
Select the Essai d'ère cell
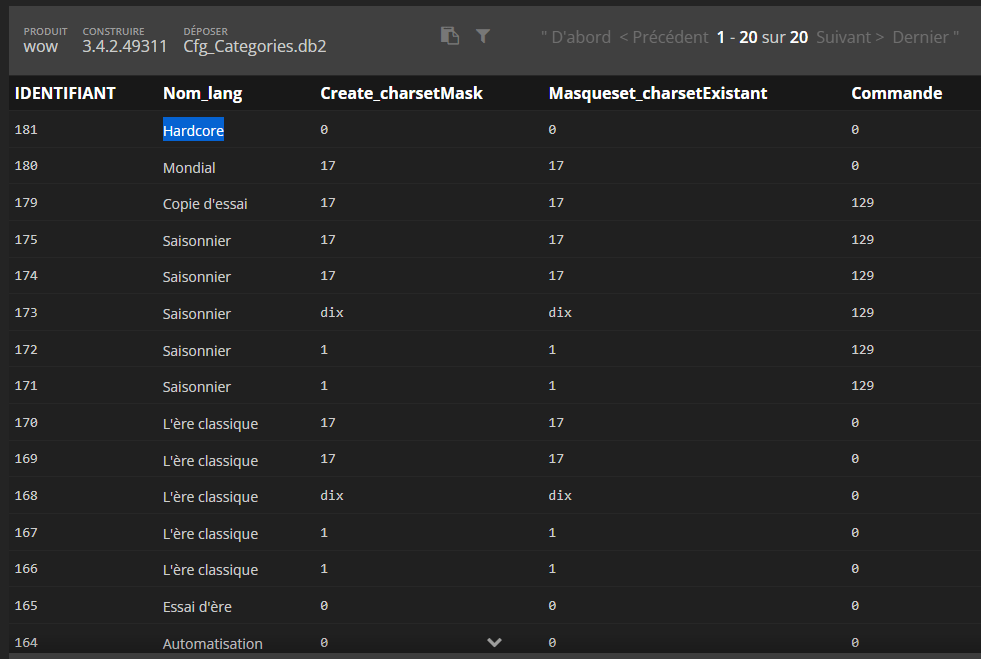[196, 606]
